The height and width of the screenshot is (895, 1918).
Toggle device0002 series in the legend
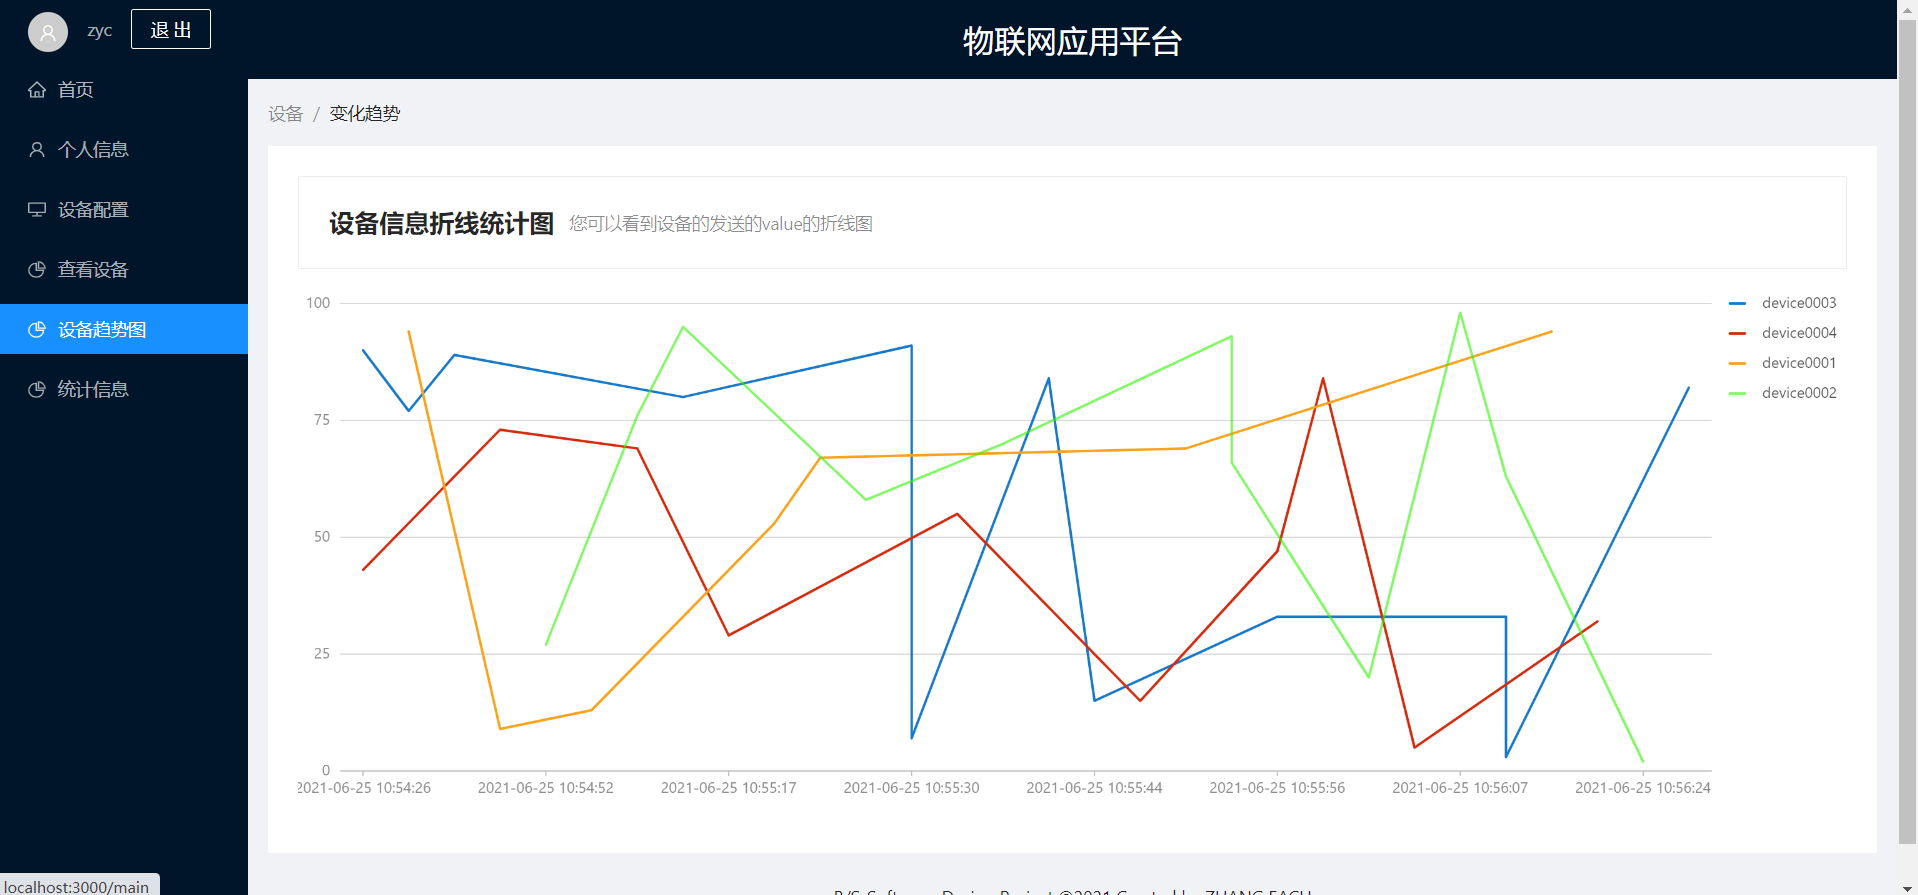1783,393
